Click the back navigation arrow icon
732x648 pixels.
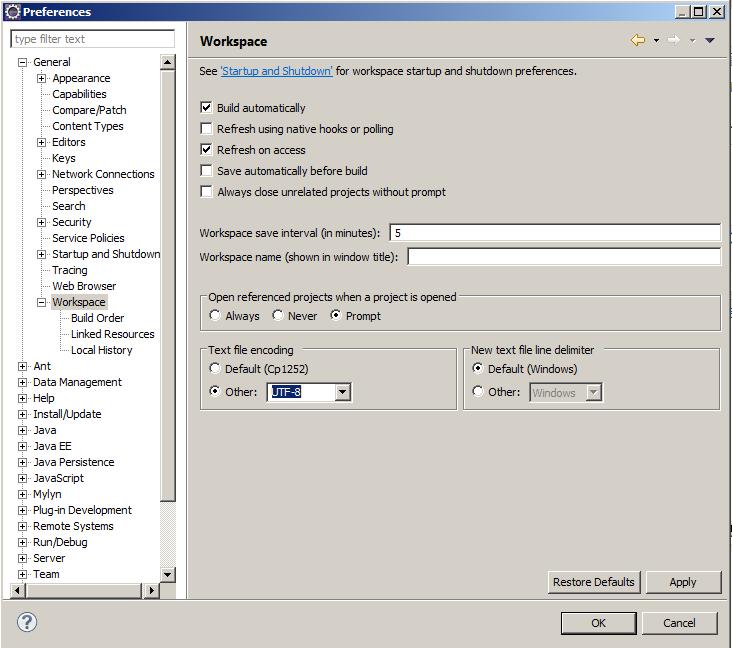click(637, 41)
